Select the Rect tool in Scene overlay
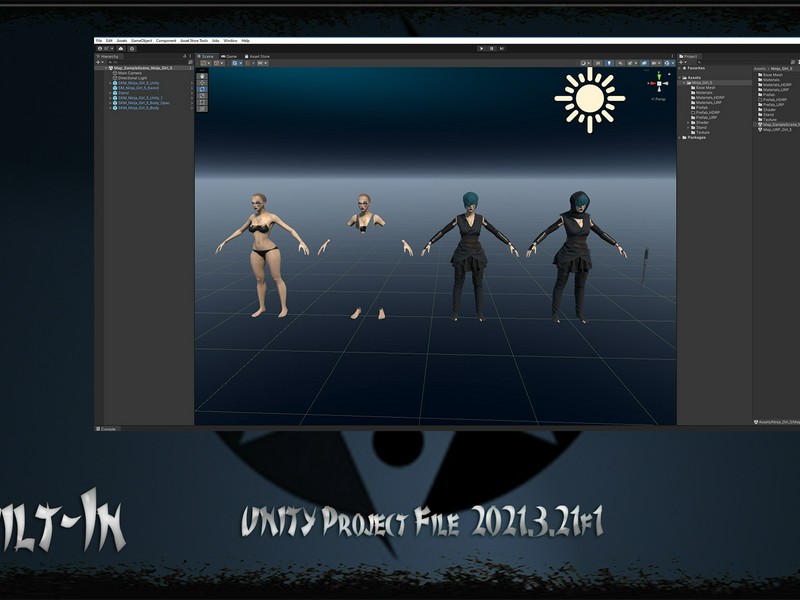 coord(202,102)
